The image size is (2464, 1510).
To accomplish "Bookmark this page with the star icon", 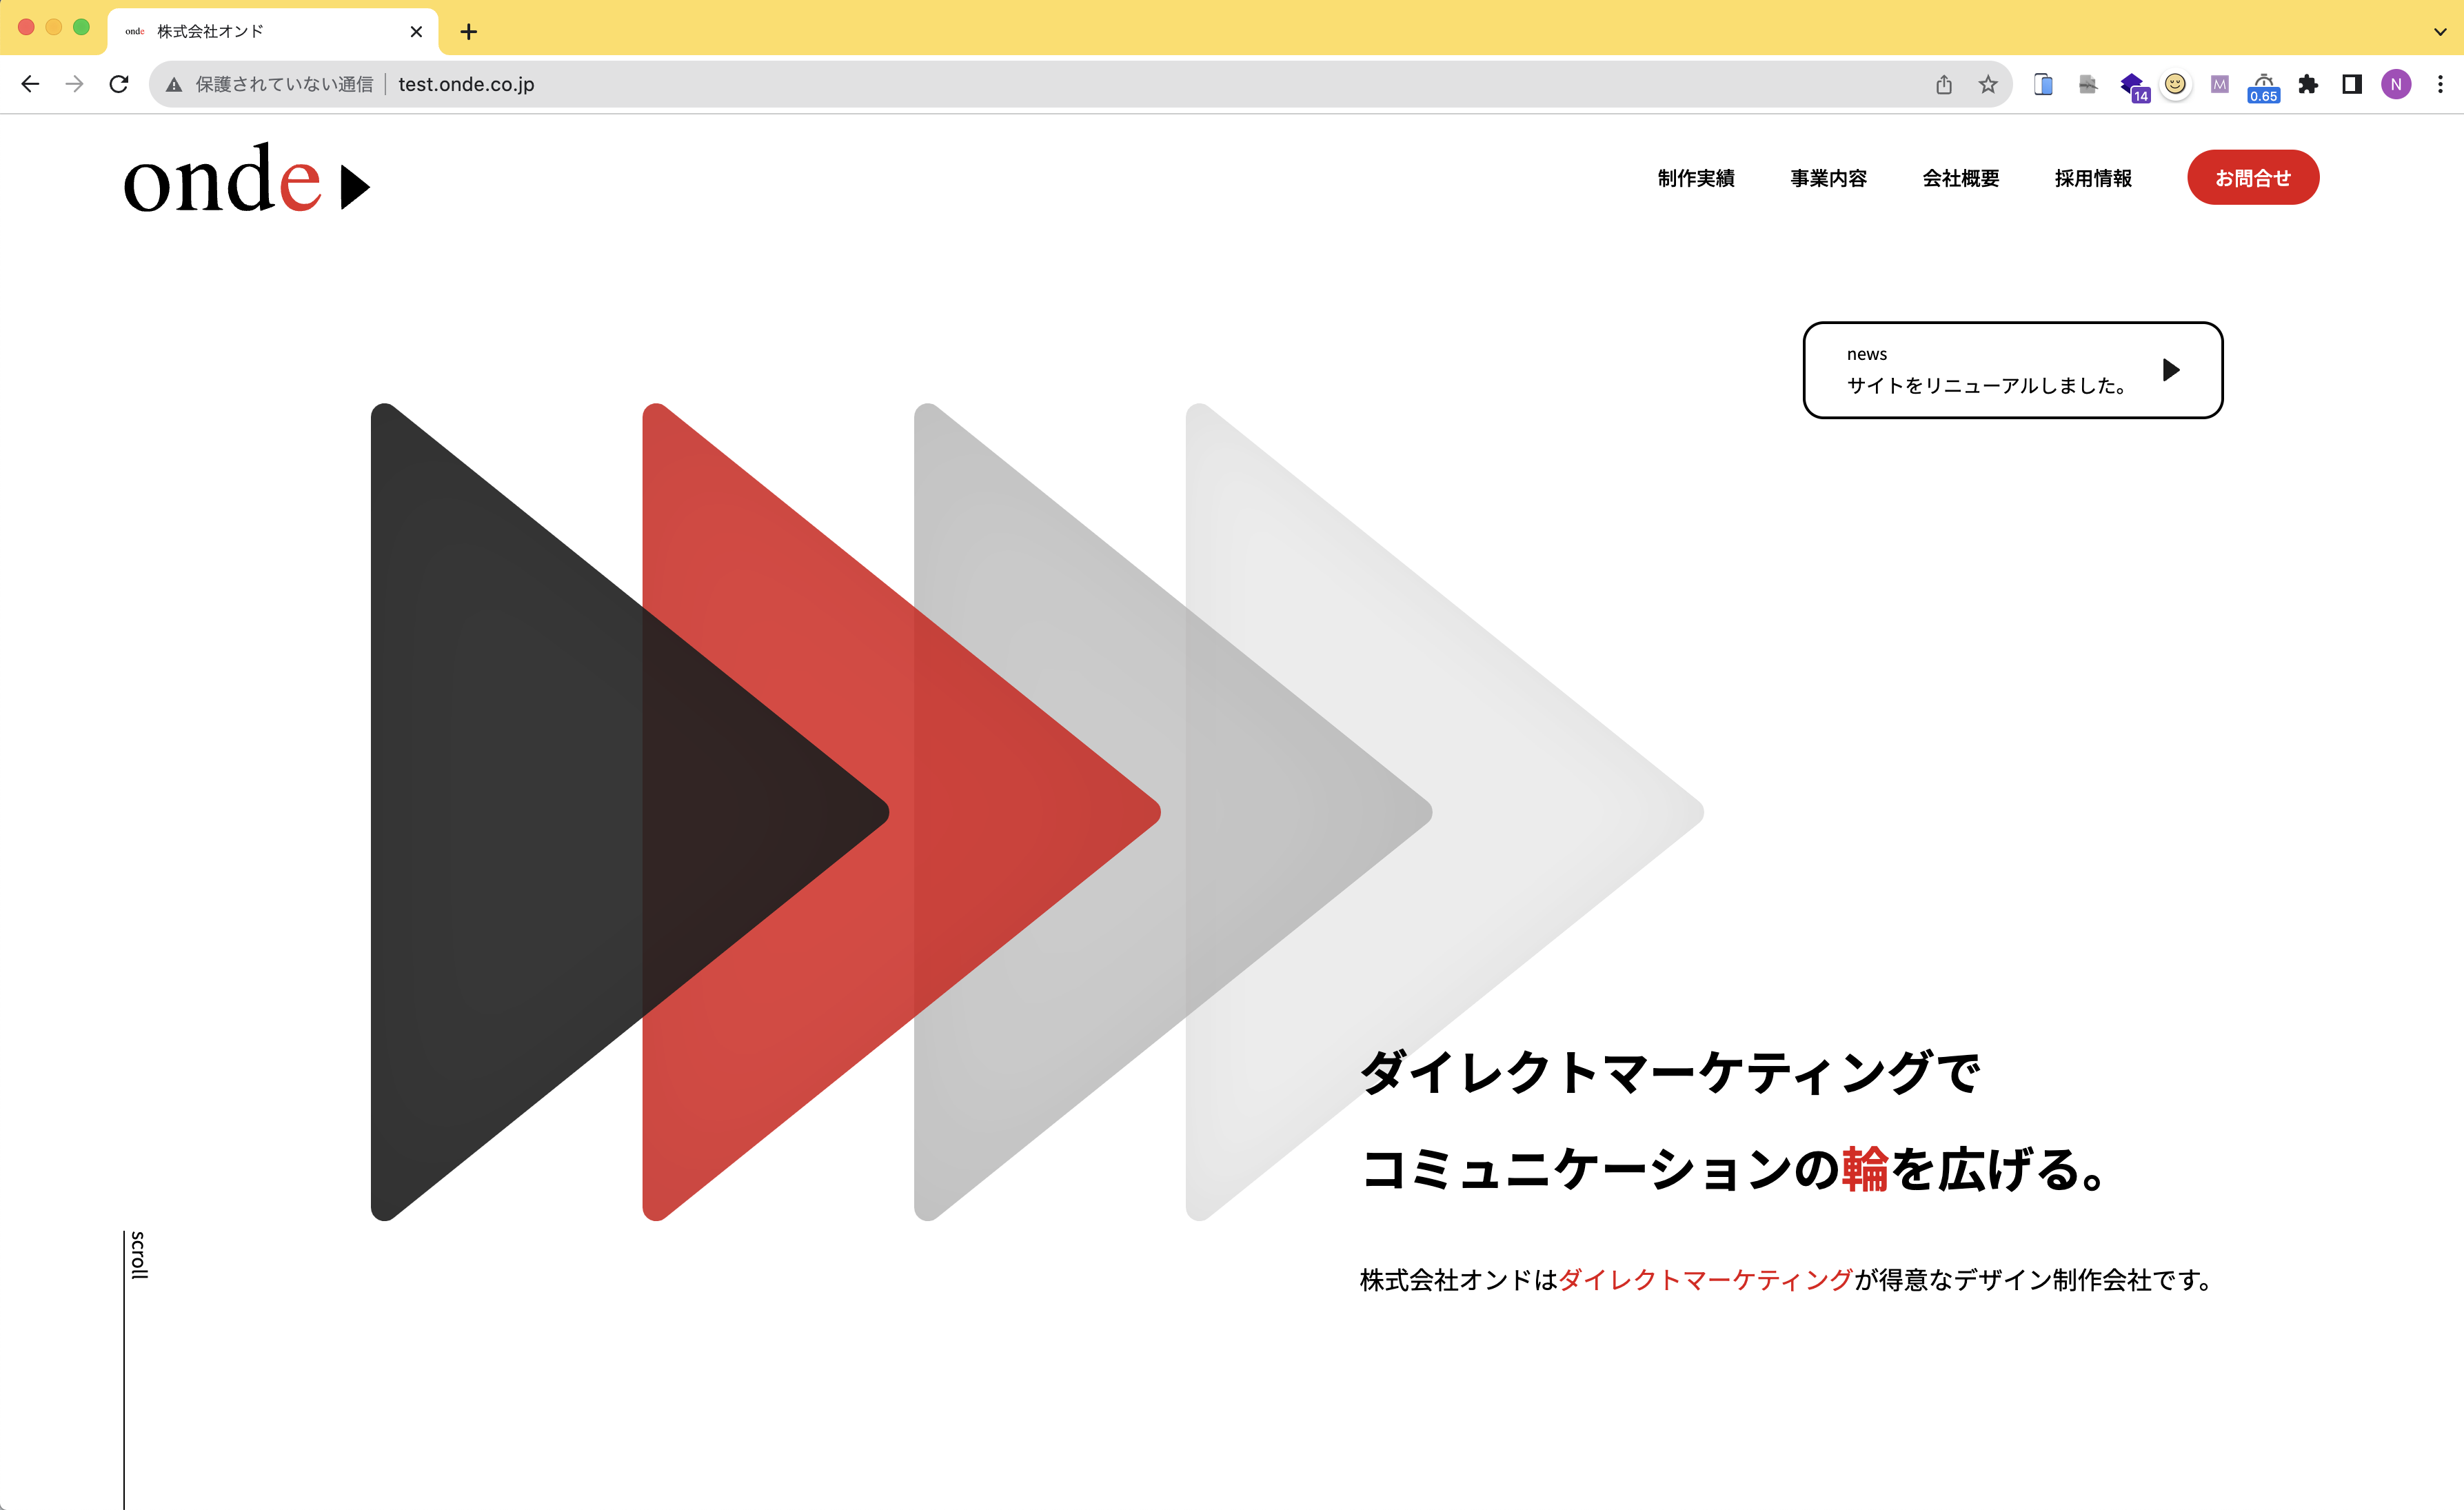I will point(1987,84).
